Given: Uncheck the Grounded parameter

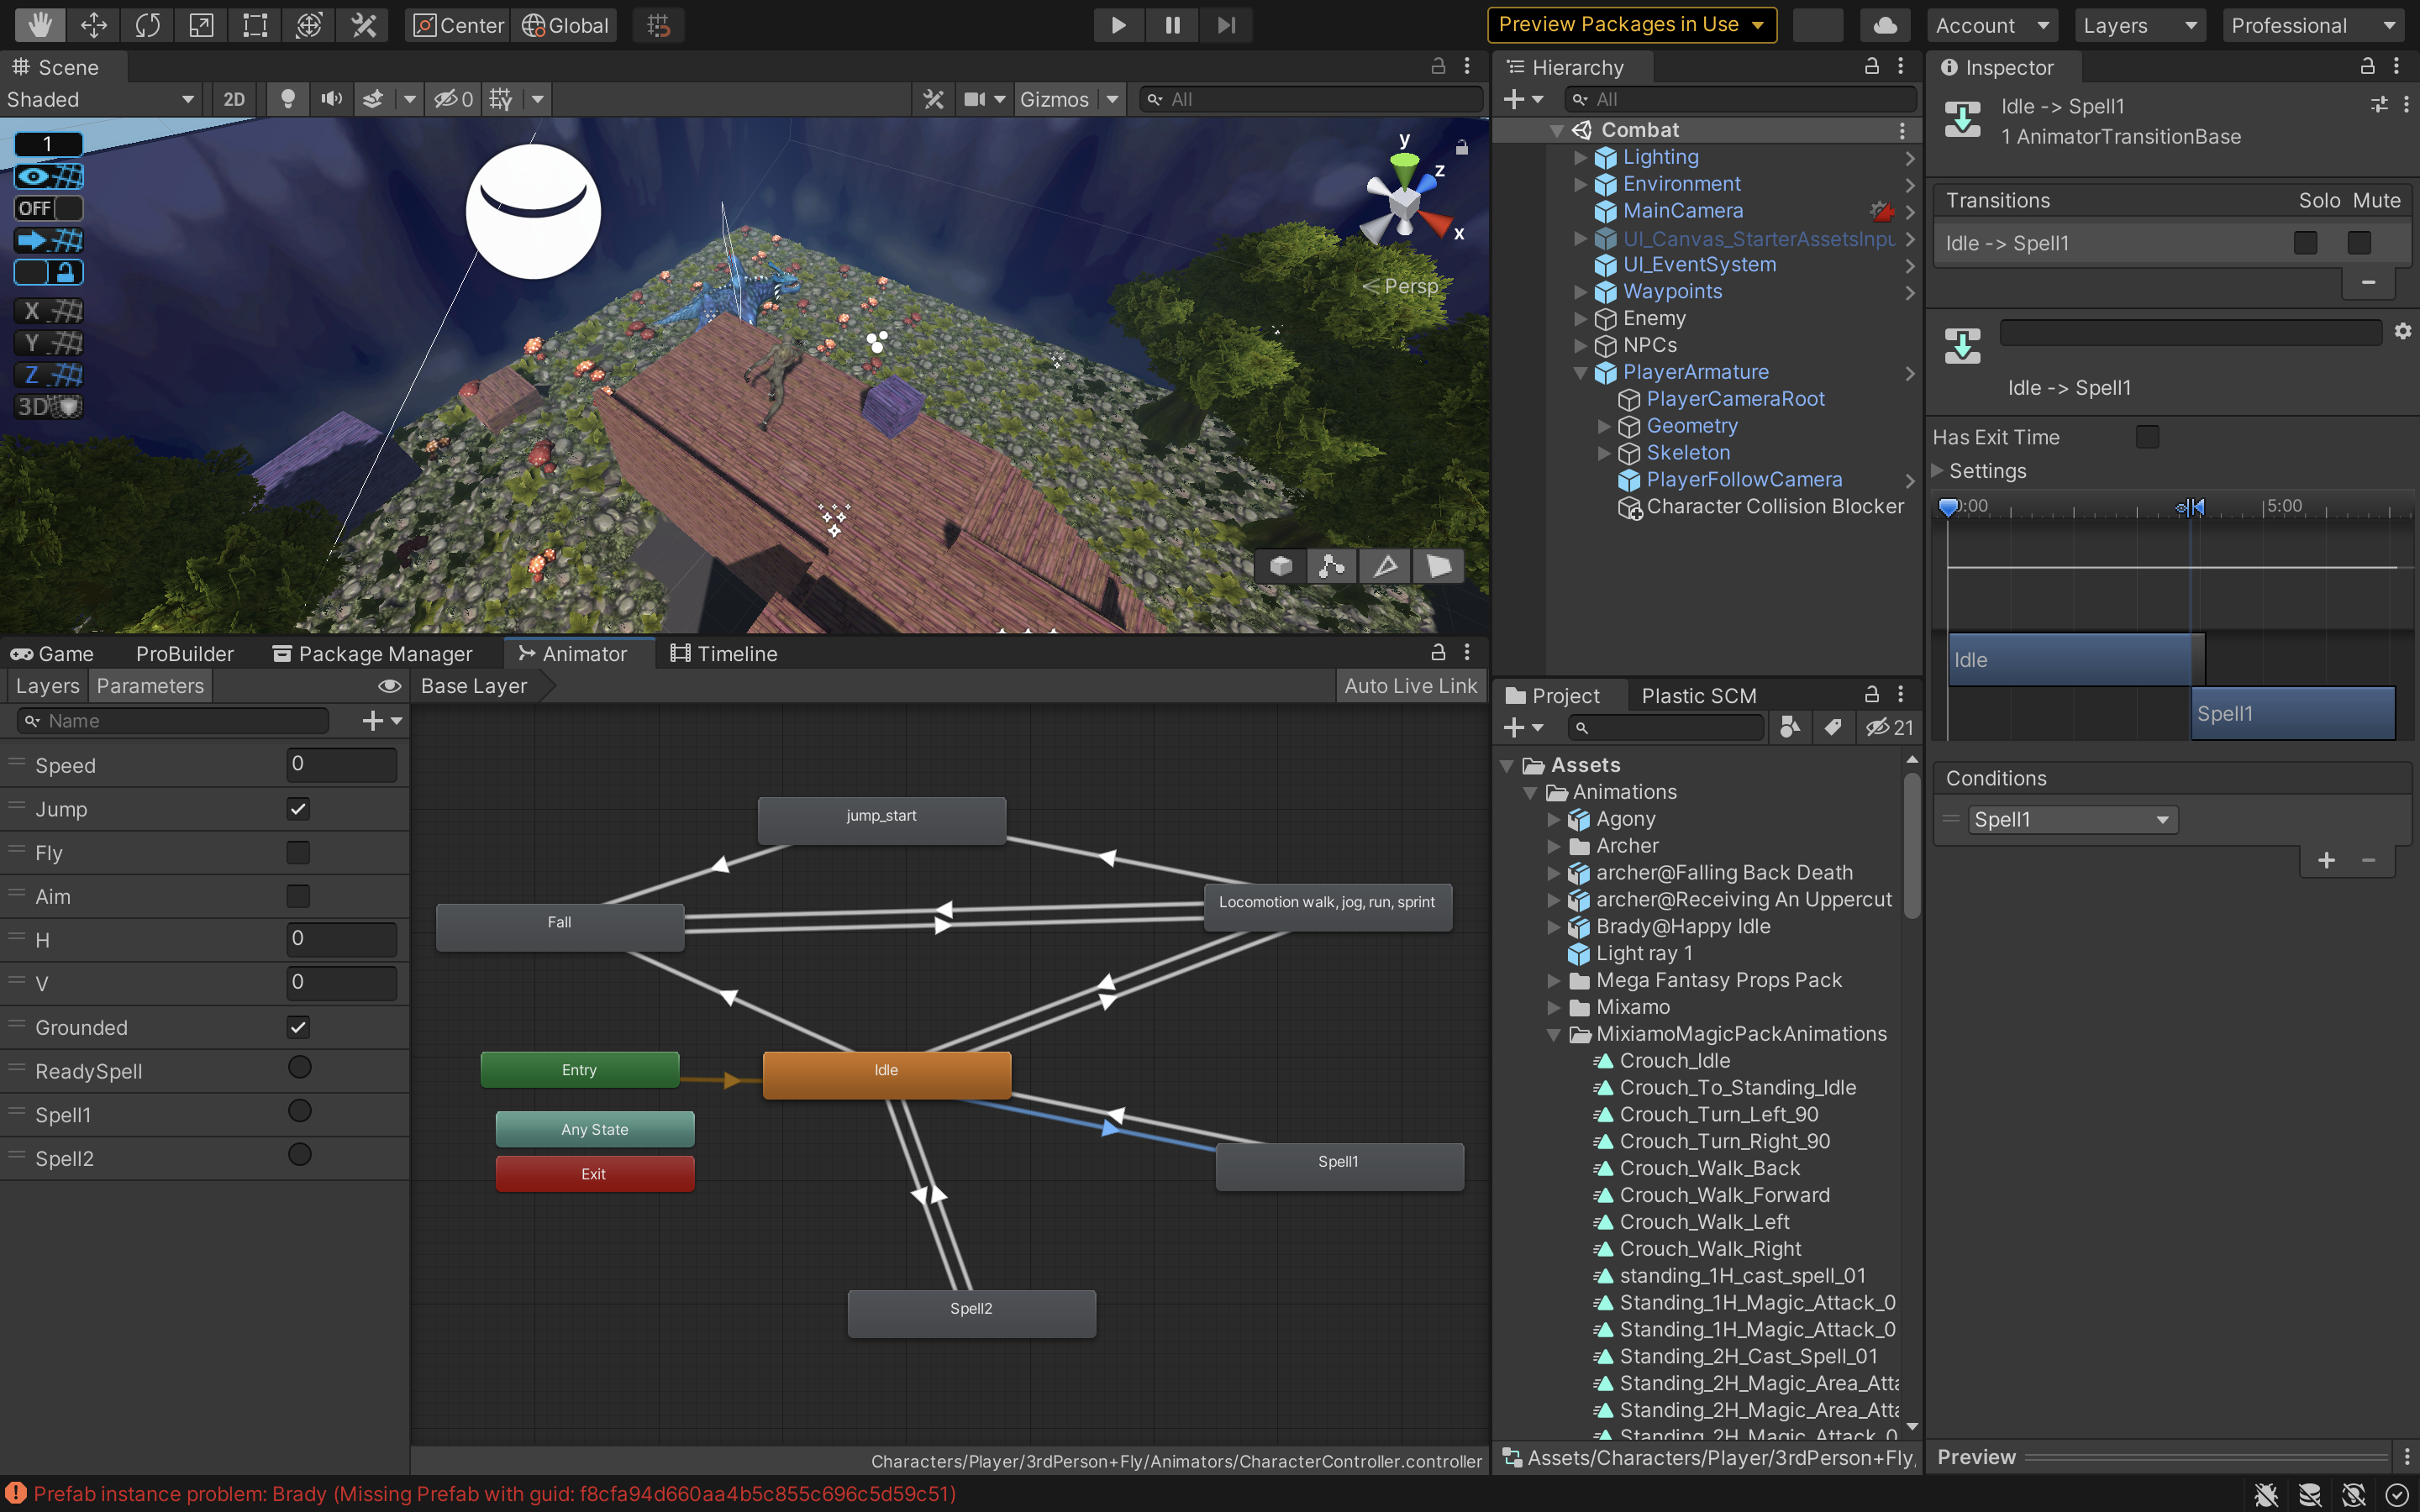Looking at the screenshot, I should tap(298, 1027).
